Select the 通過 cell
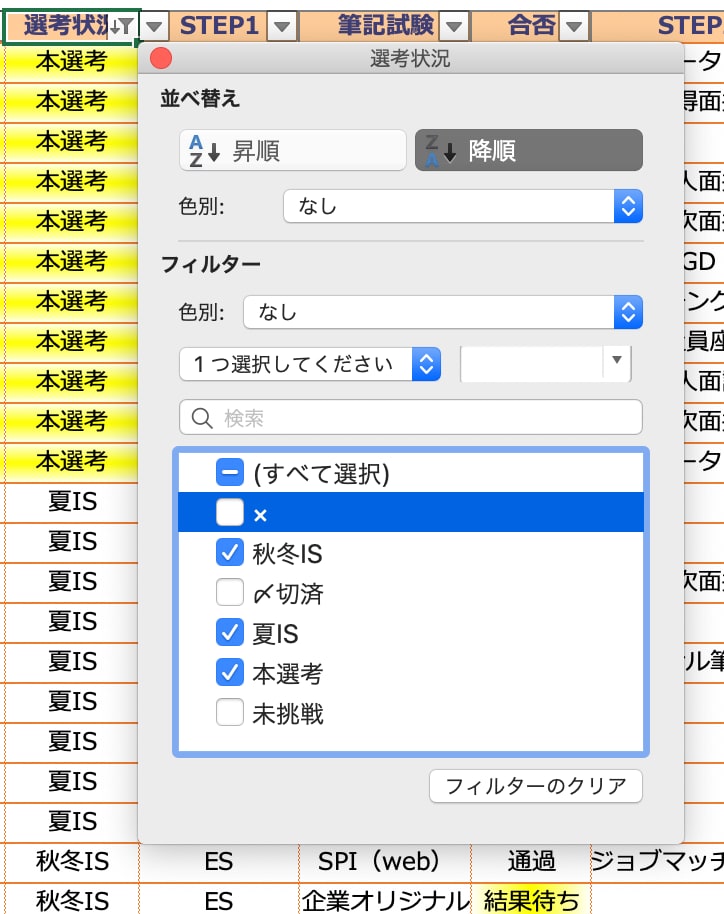The image size is (724, 914). point(530,862)
